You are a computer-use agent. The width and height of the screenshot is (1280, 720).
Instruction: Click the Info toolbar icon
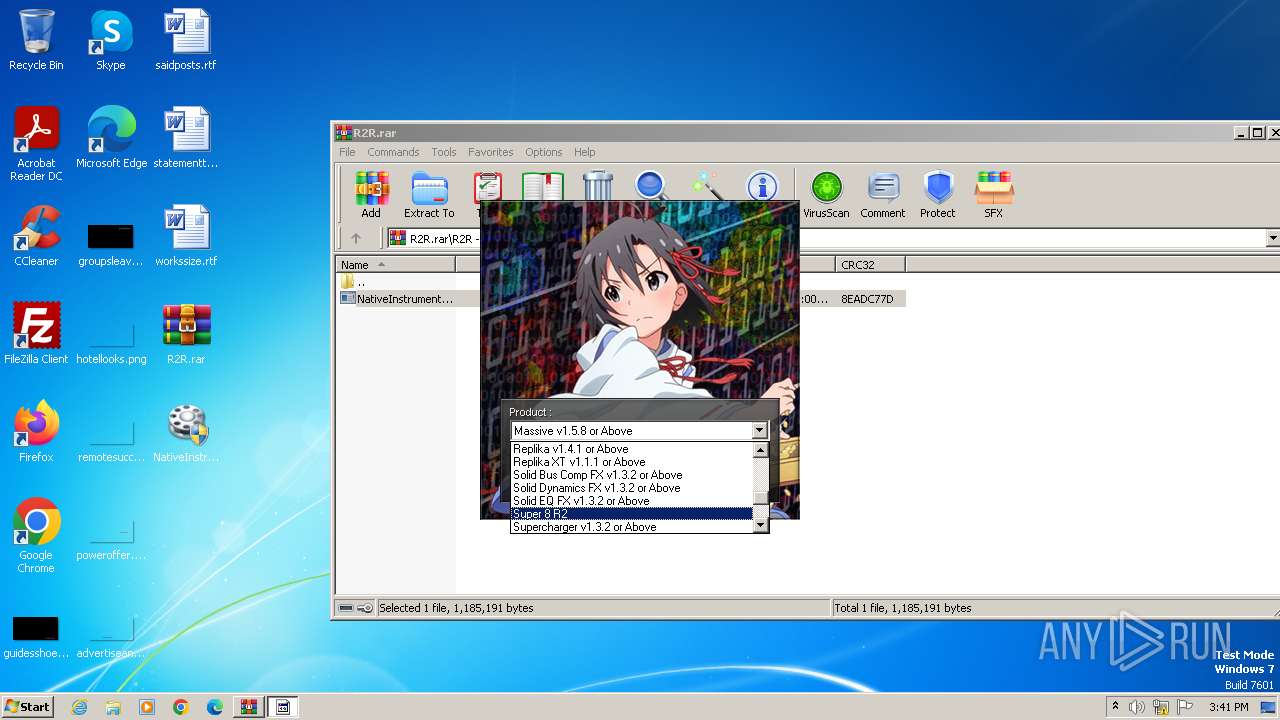coord(762,186)
